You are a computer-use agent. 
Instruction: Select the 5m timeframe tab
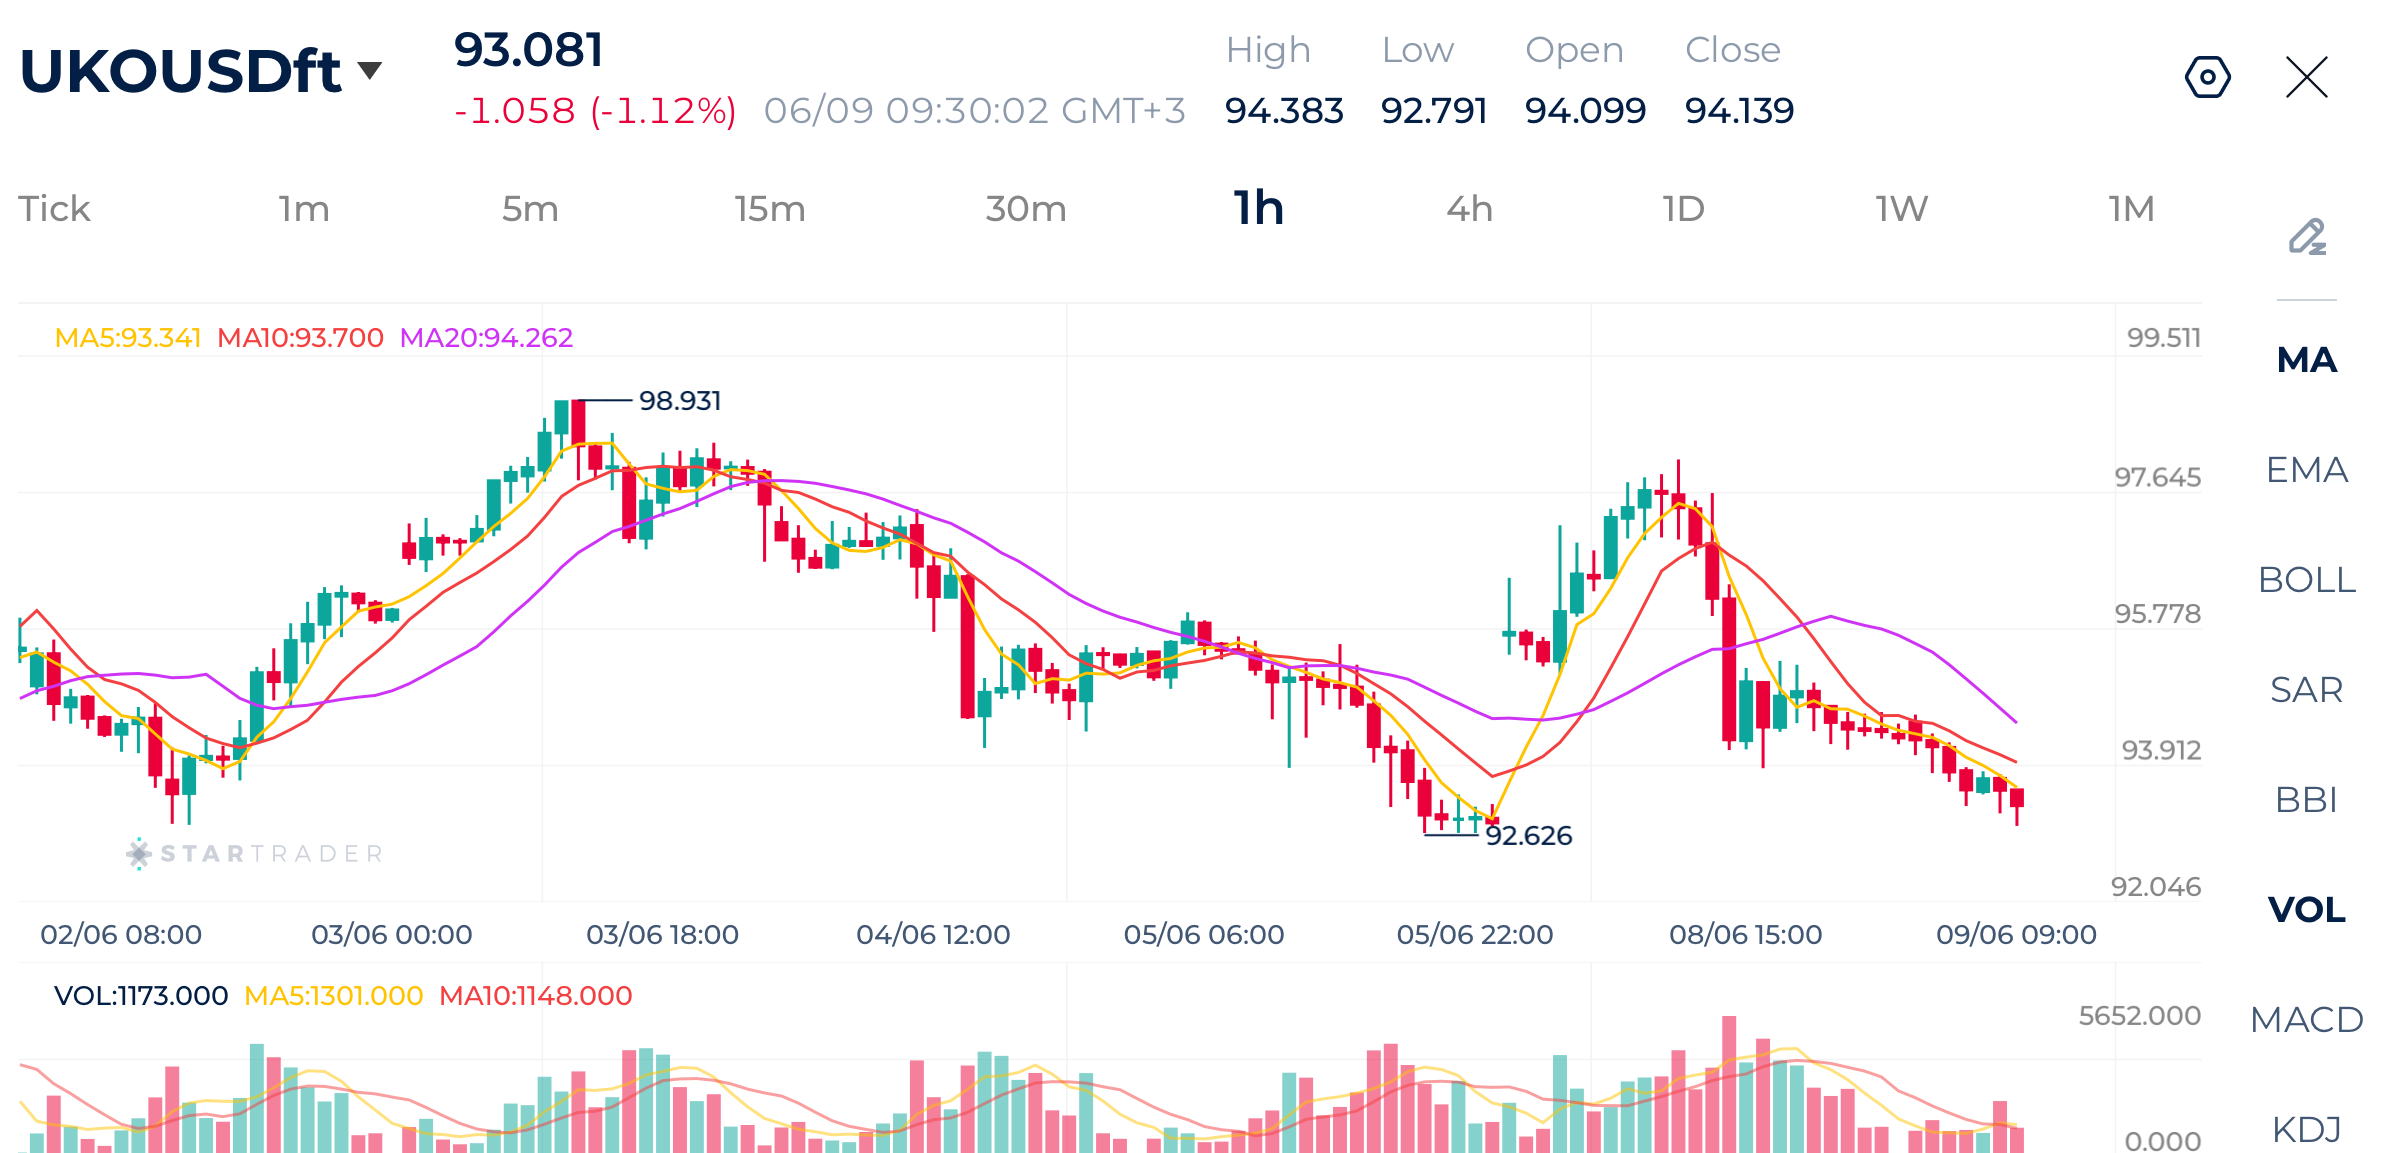(x=530, y=209)
